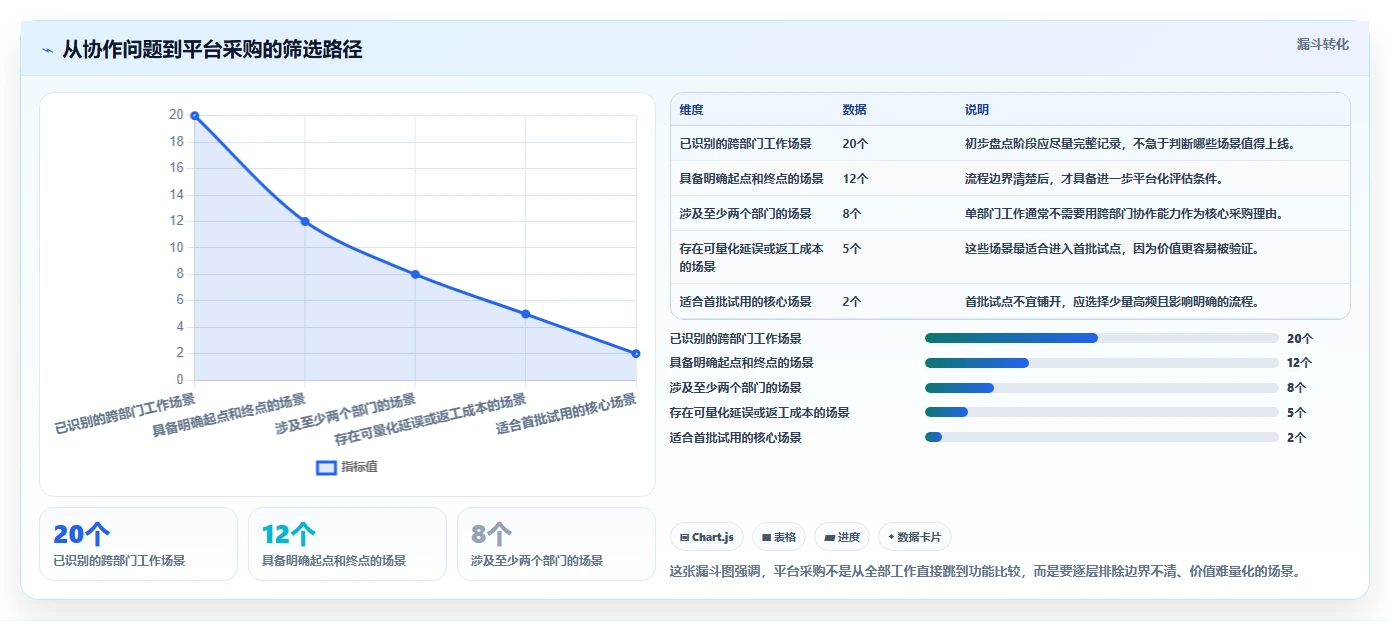The image size is (1390, 621).
Task: Click the 进度 chip icon
Action: click(829, 537)
